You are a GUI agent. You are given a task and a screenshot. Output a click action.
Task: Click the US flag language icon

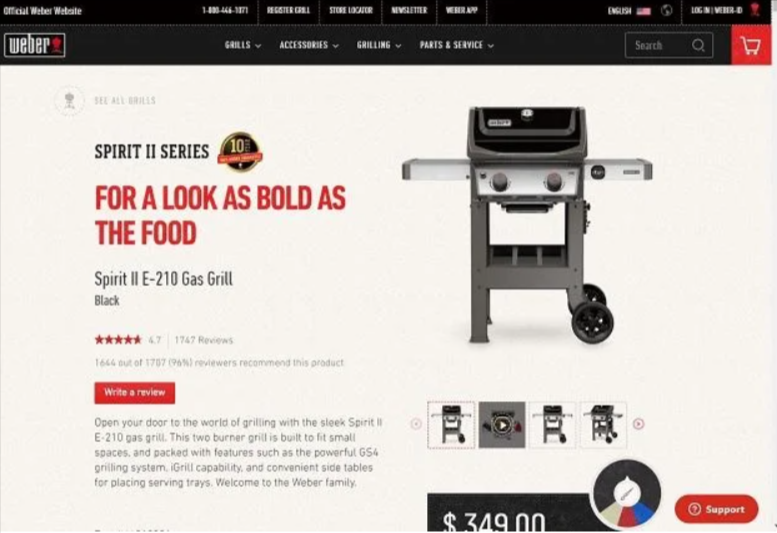point(643,11)
